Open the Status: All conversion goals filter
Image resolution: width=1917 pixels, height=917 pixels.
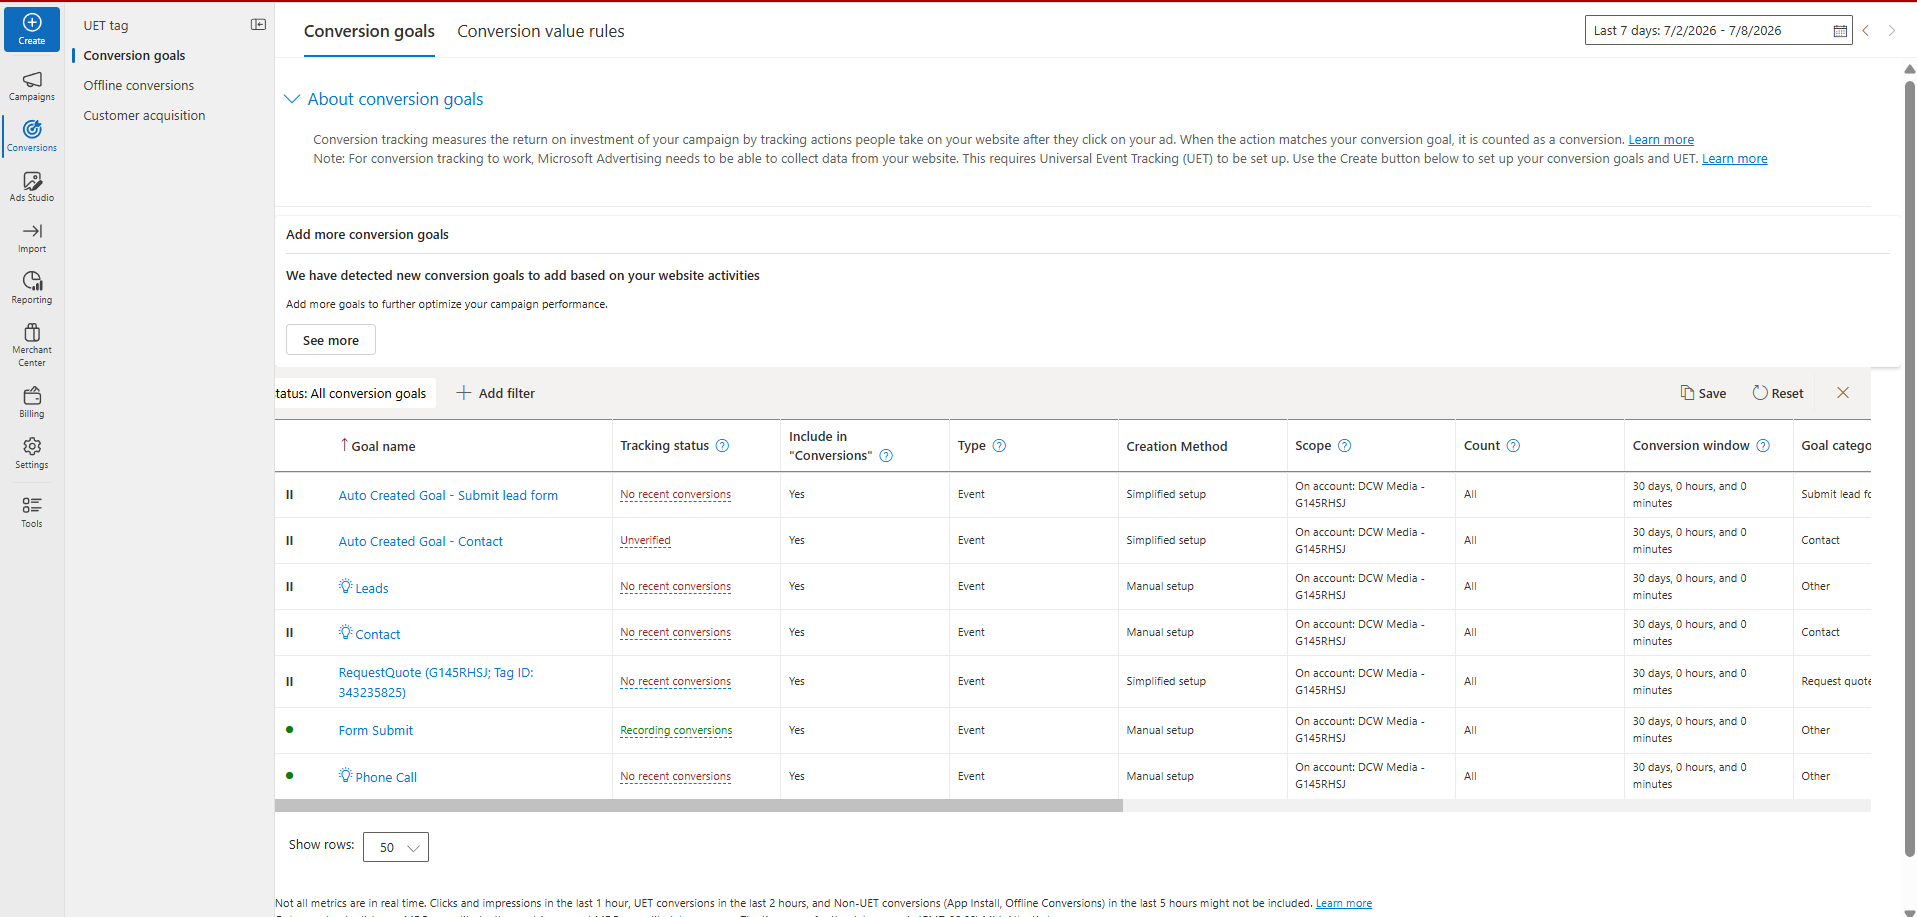tap(355, 393)
